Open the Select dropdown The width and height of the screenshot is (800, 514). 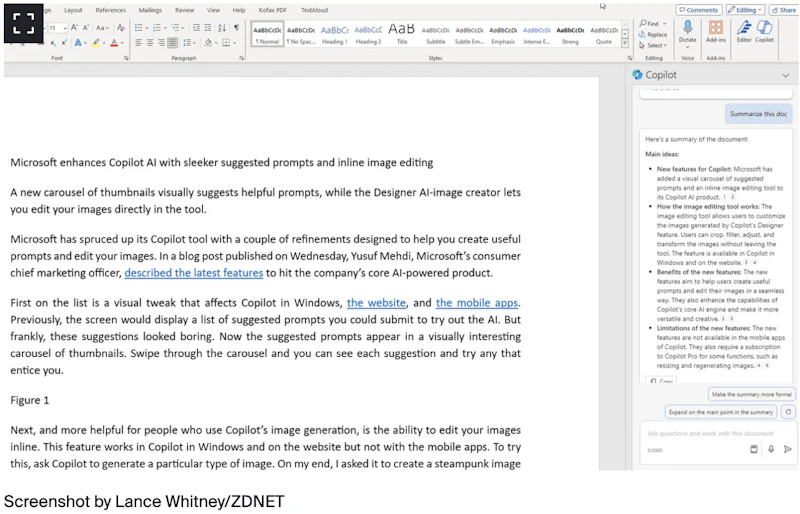(653, 45)
